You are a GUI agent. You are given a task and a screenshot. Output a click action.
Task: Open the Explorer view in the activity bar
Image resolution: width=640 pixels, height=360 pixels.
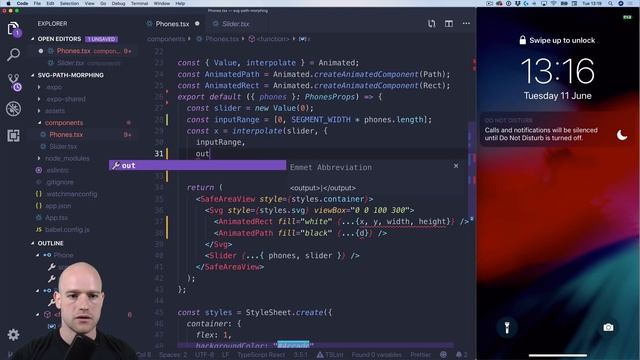pyautogui.click(x=13, y=29)
